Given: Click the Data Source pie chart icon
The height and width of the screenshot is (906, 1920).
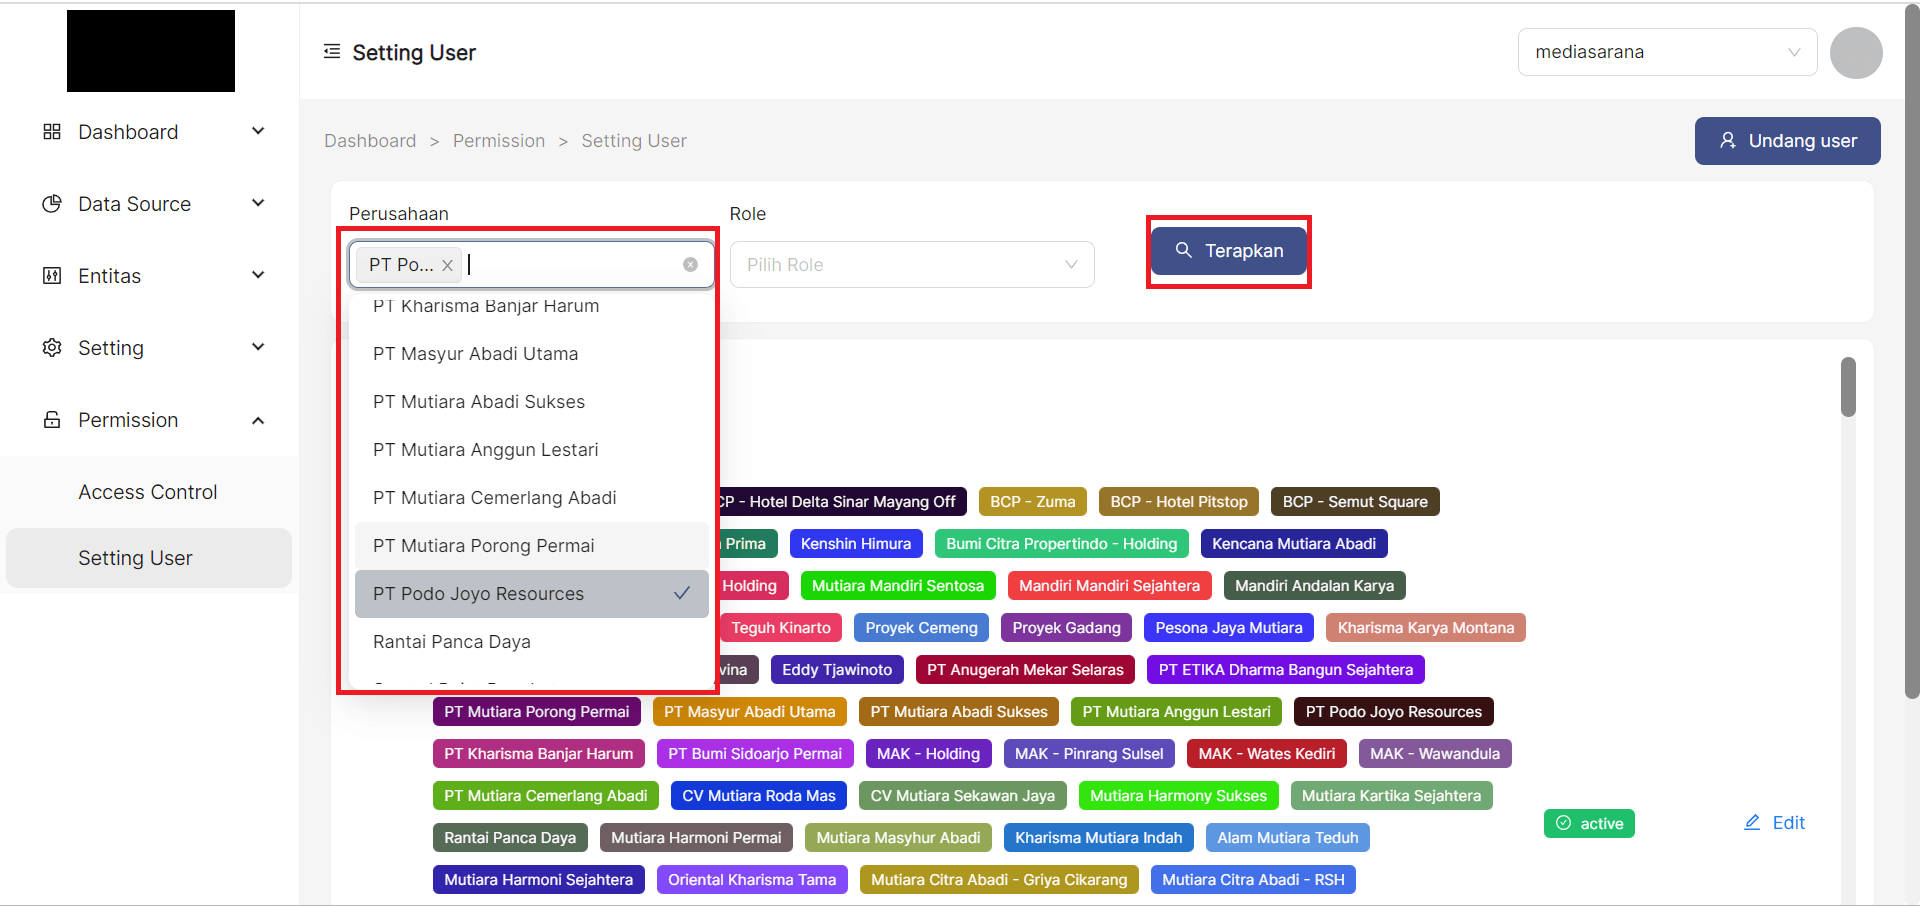Looking at the screenshot, I should coord(52,204).
